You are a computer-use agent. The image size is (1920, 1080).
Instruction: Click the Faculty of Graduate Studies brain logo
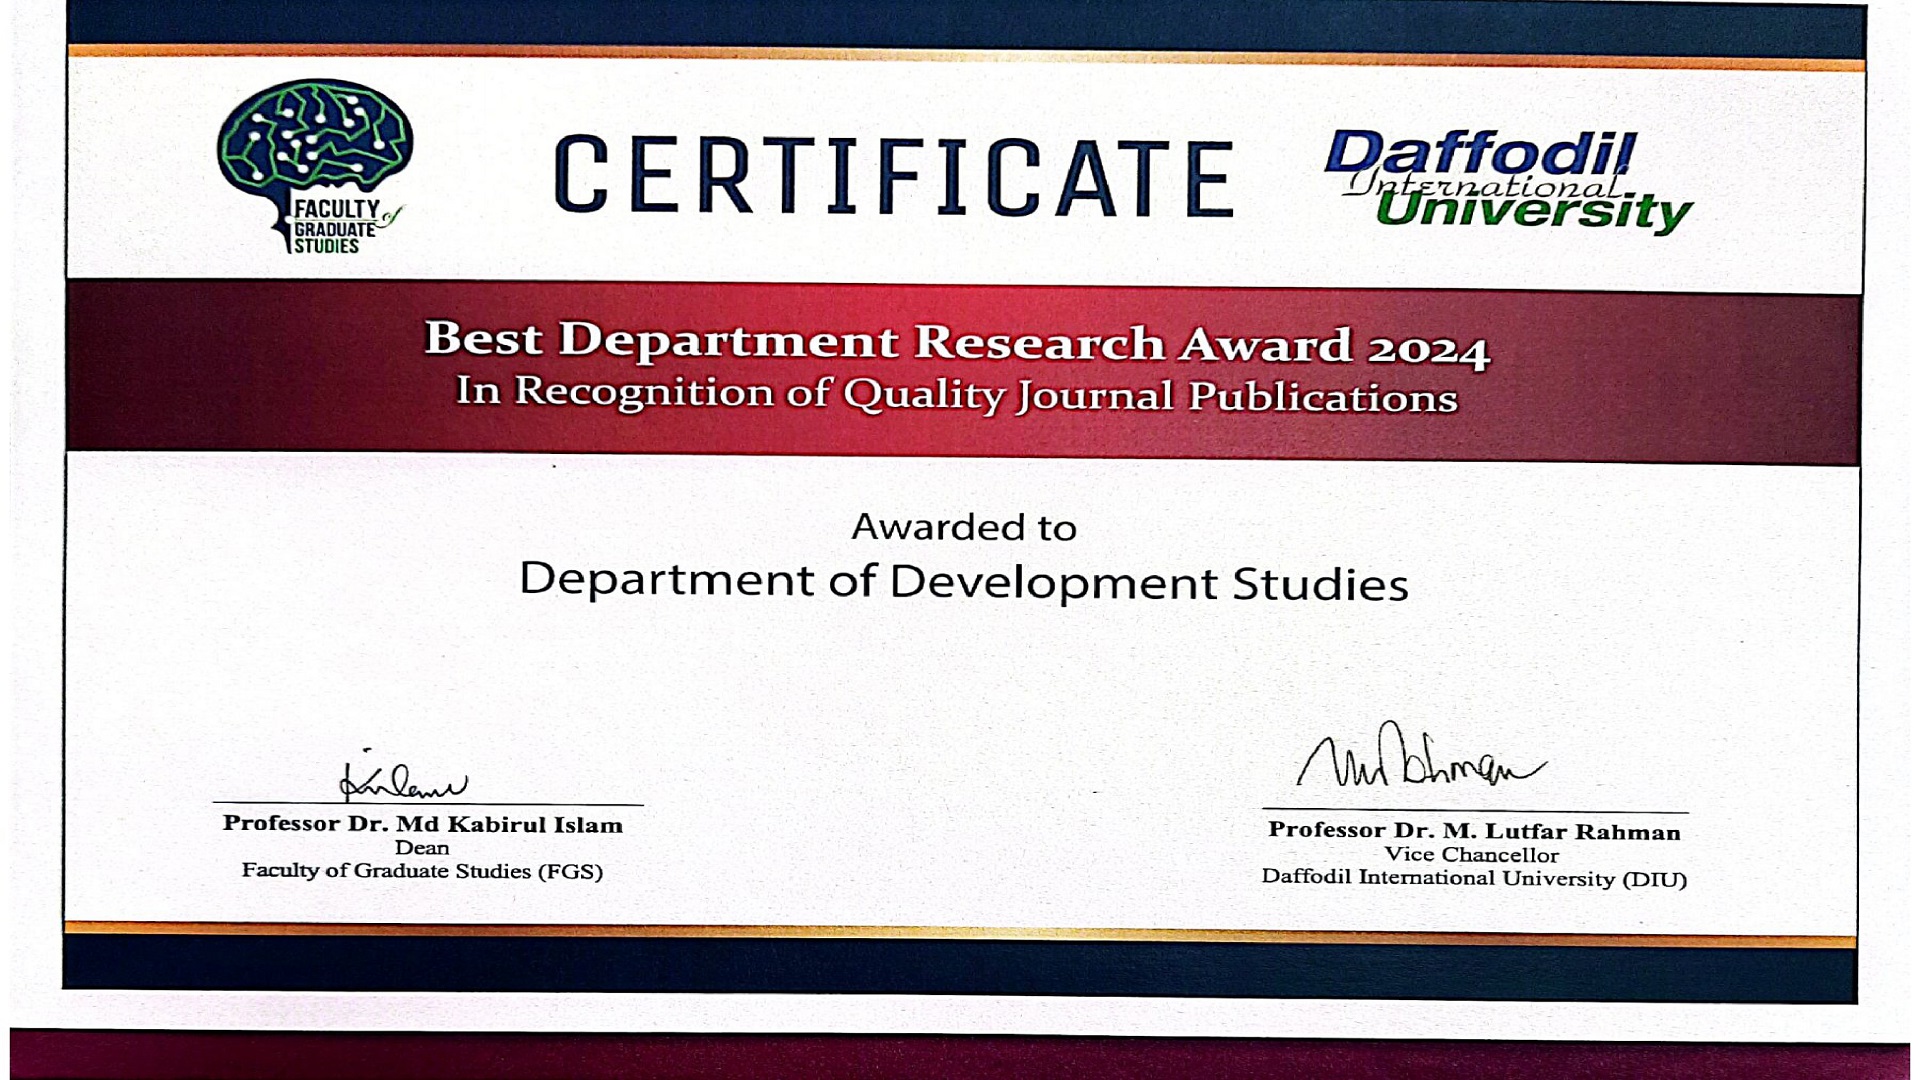(315, 166)
